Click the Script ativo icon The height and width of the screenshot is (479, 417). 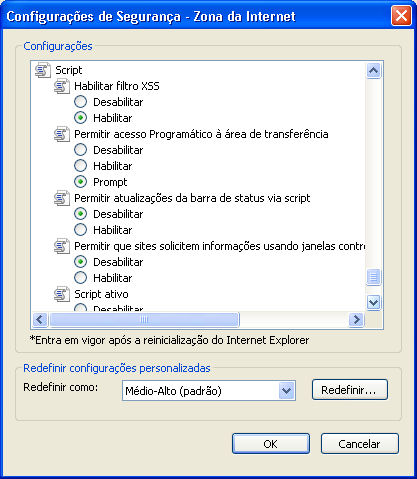tap(62, 294)
